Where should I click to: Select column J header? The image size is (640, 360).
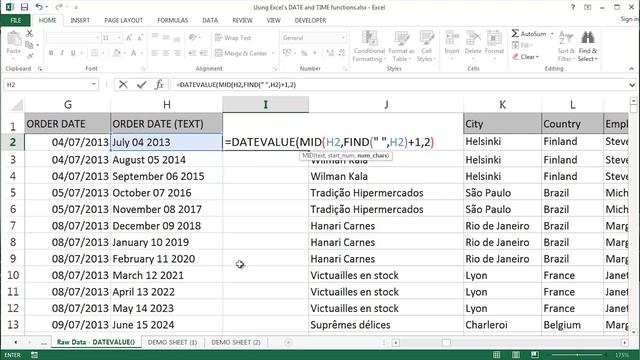click(x=386, y=104)
